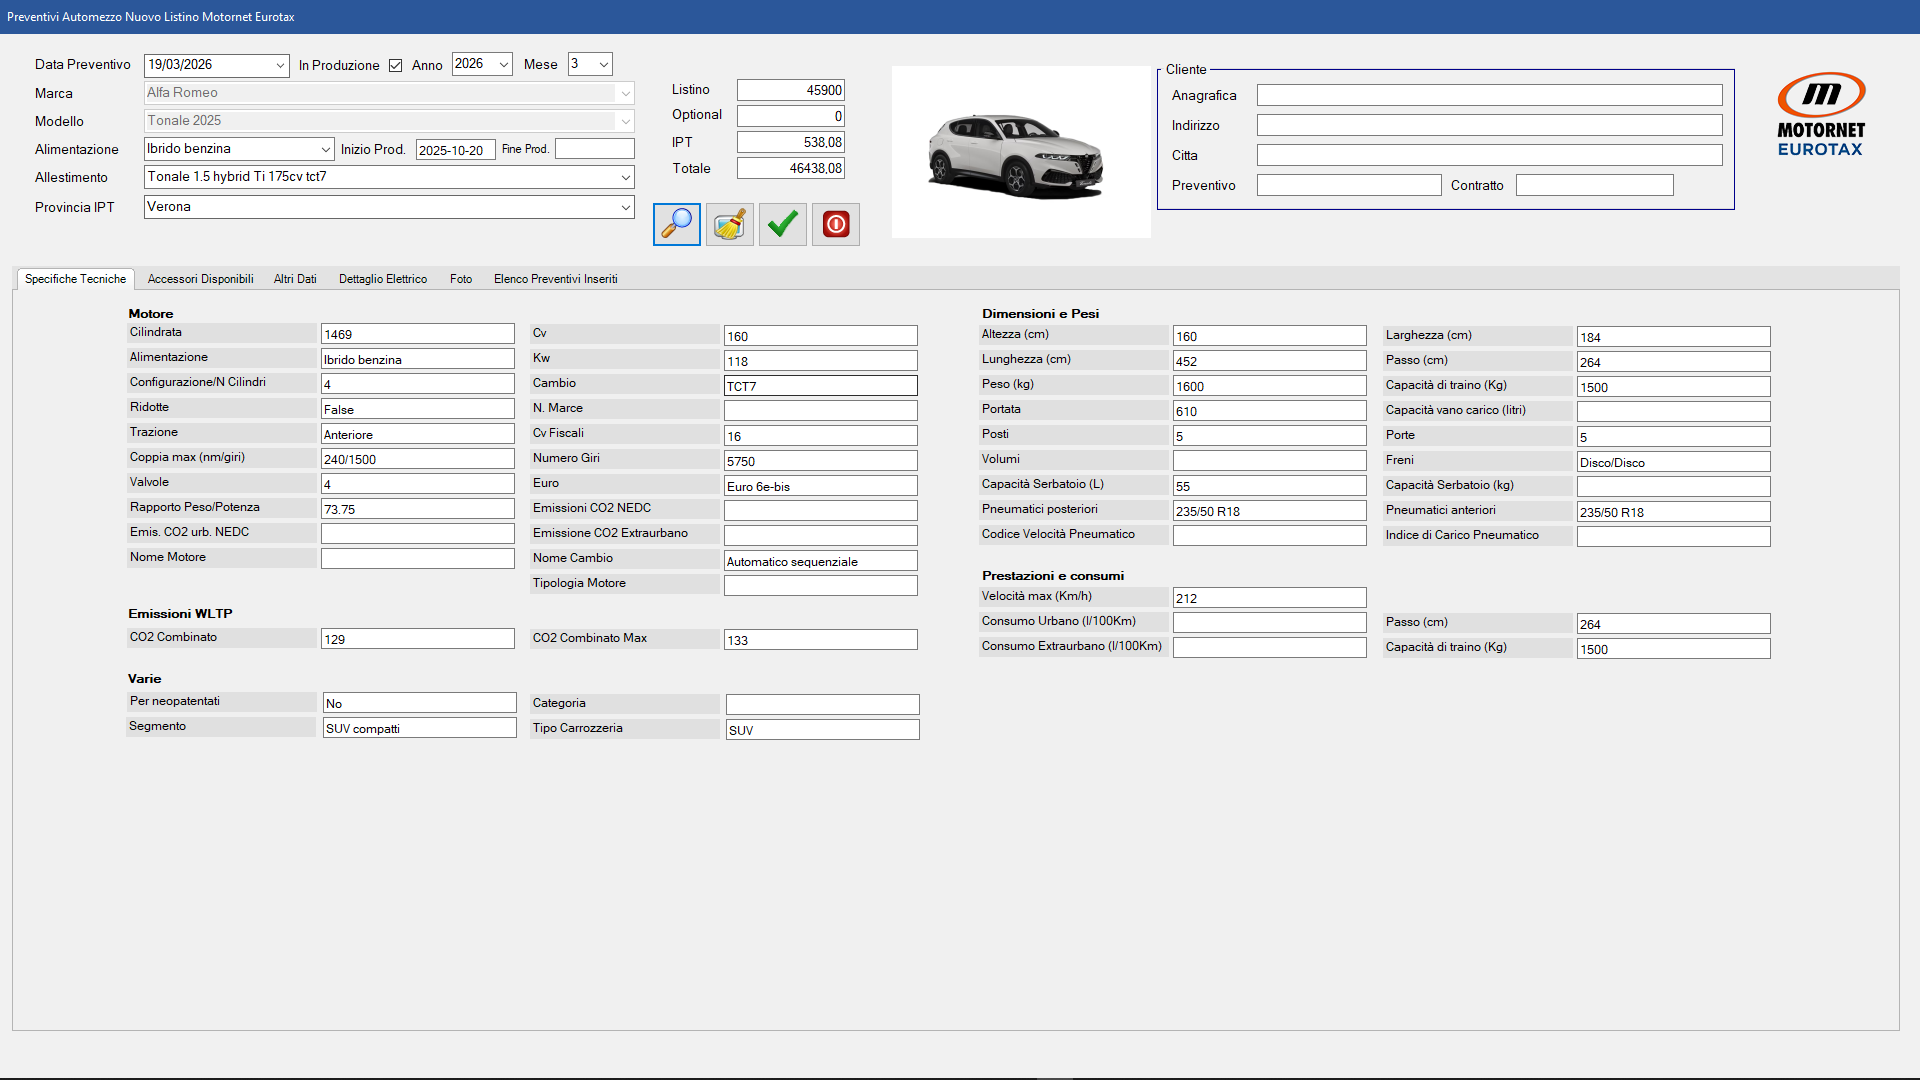Toggle the In Produzione checkbox

[396, 66]
